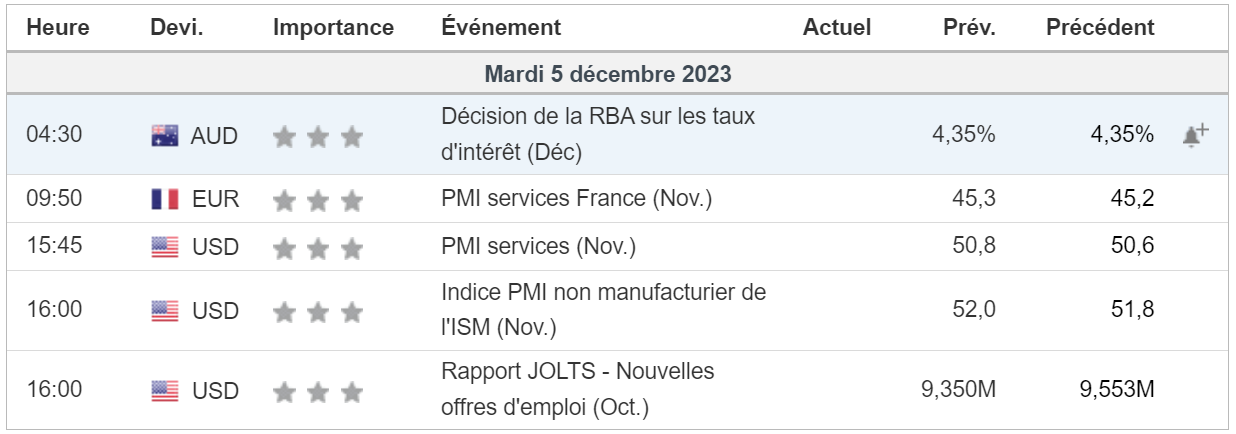Click the alert bell icon for RBA decision
Viewport: 1236px width, 434px height.
click(1195, 135)
